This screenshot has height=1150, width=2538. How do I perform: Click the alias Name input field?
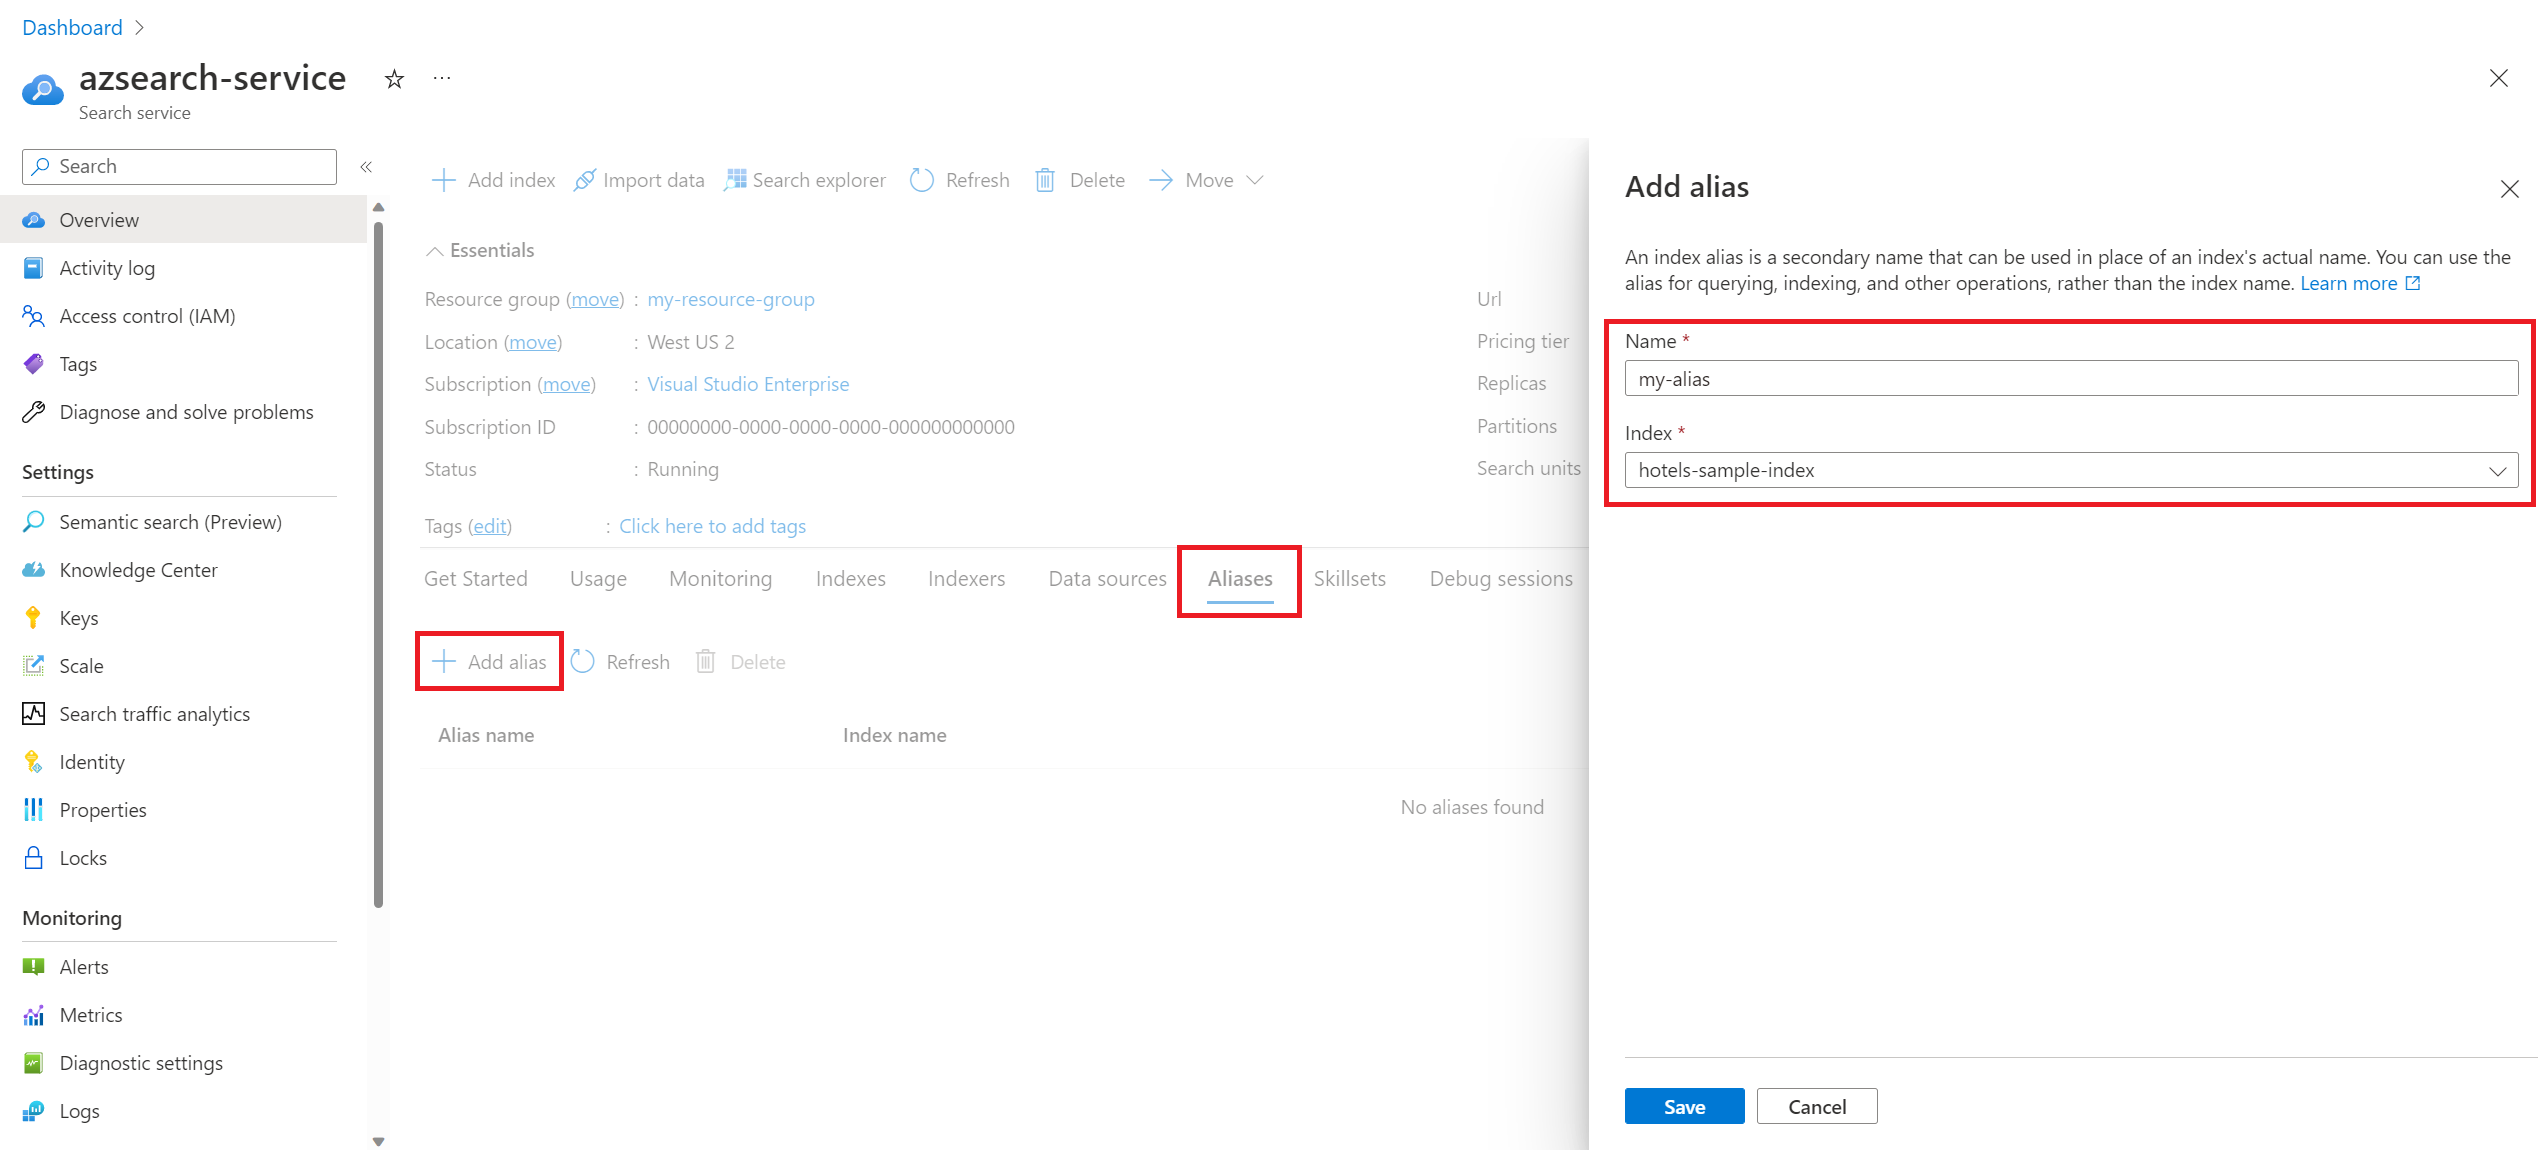click(x=2070, y=379)
